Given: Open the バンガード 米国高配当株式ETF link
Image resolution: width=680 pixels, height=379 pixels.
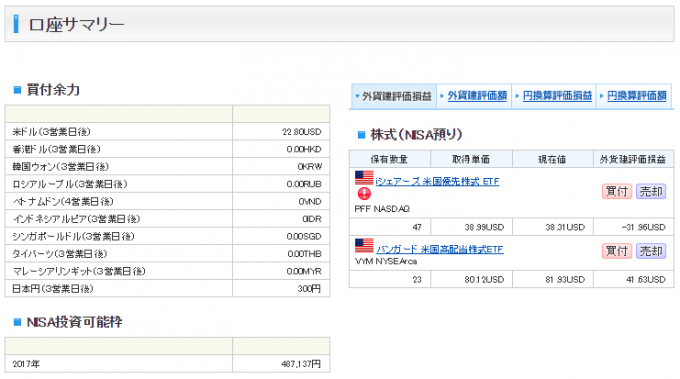Looking at the screenshot, I should click(439, 249).
